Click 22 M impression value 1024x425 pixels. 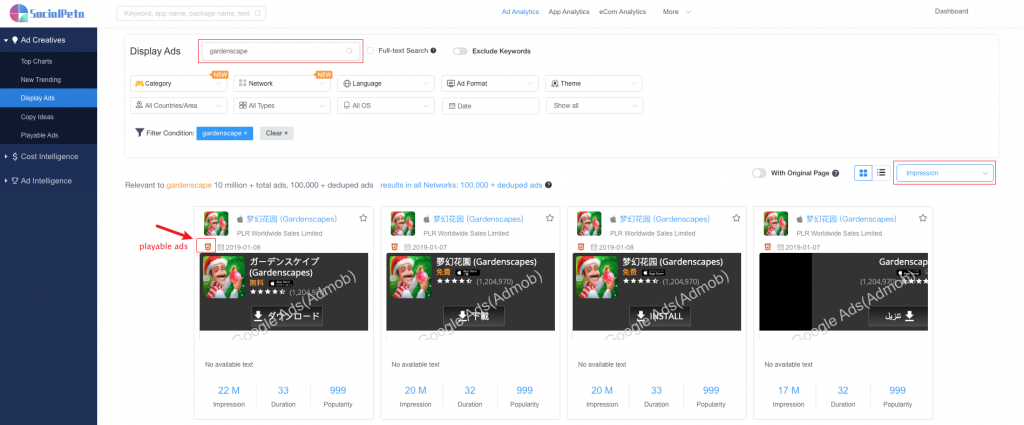229,390
